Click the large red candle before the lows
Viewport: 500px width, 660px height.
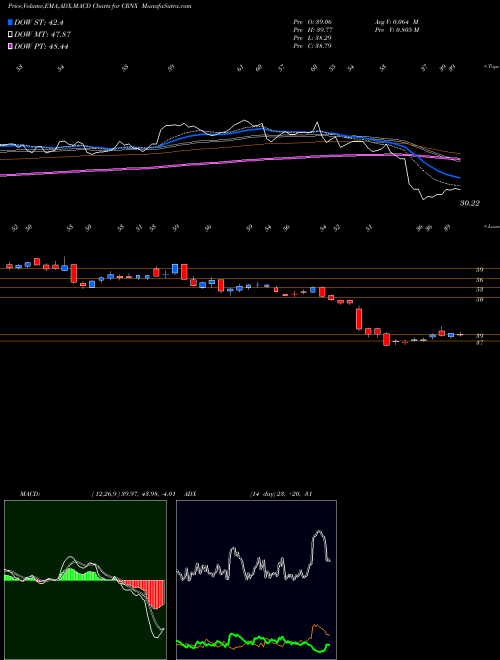(x=359, y=319)
